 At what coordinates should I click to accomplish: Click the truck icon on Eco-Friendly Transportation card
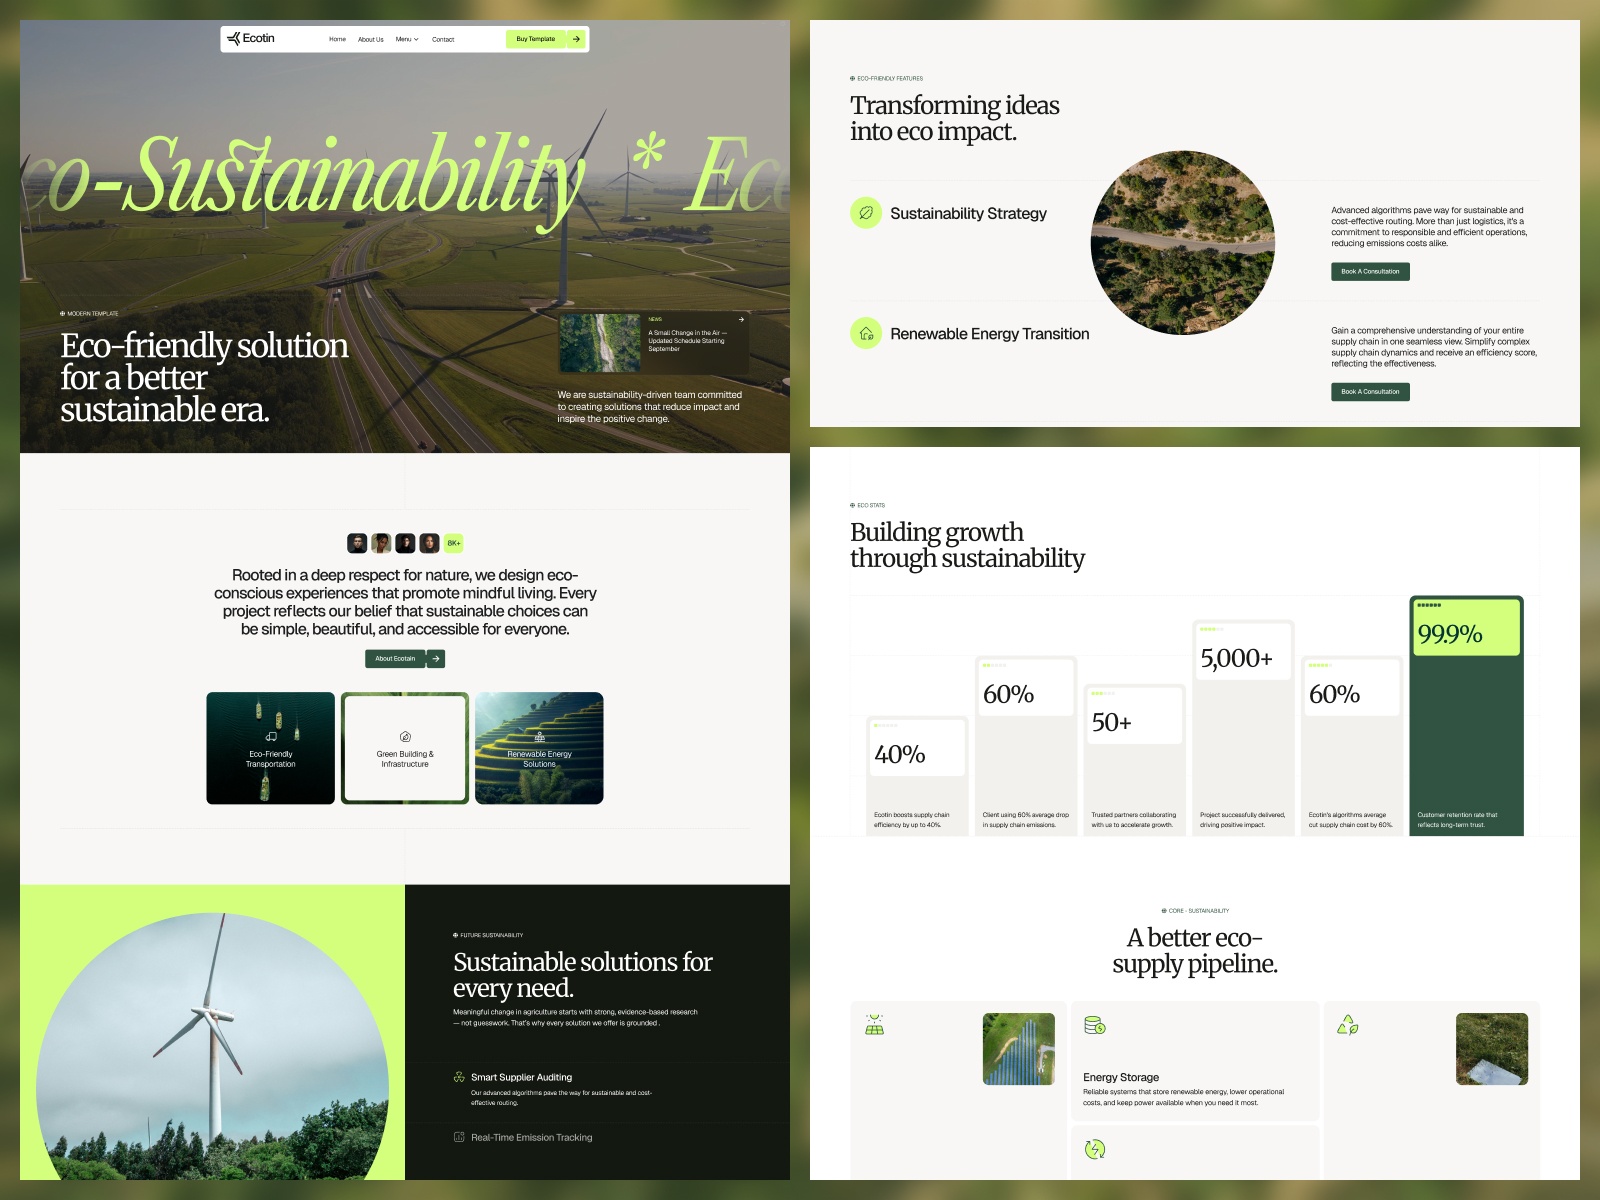[271, 737]
